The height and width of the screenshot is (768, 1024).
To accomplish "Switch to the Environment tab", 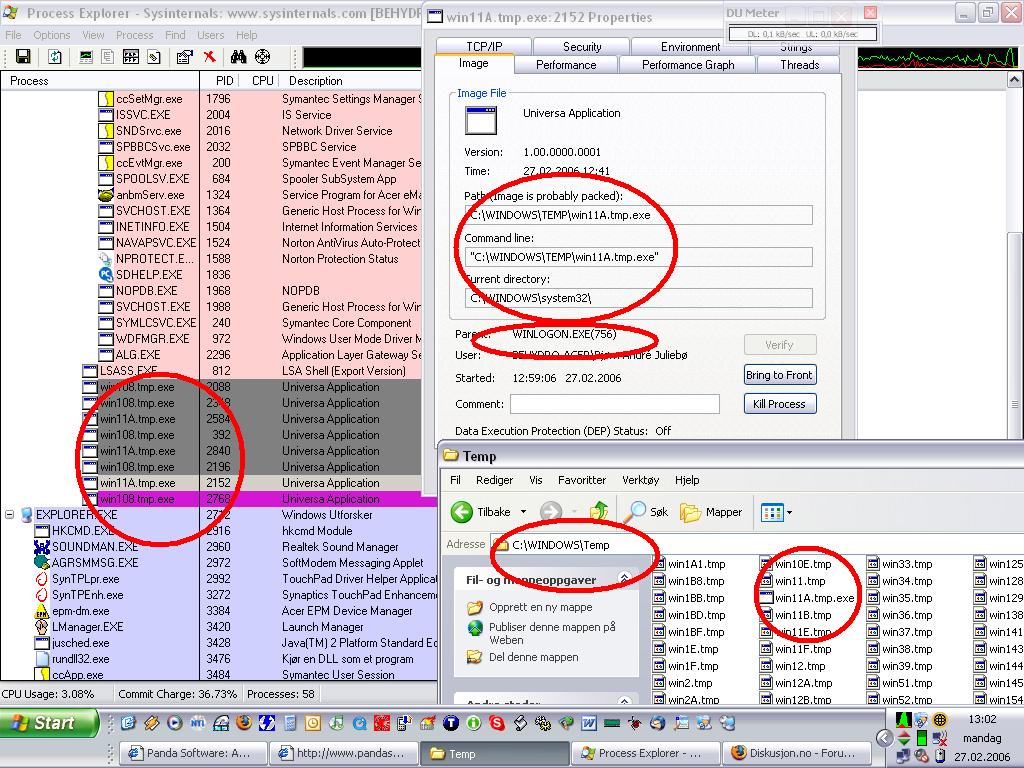I will (x=690, y=46).
